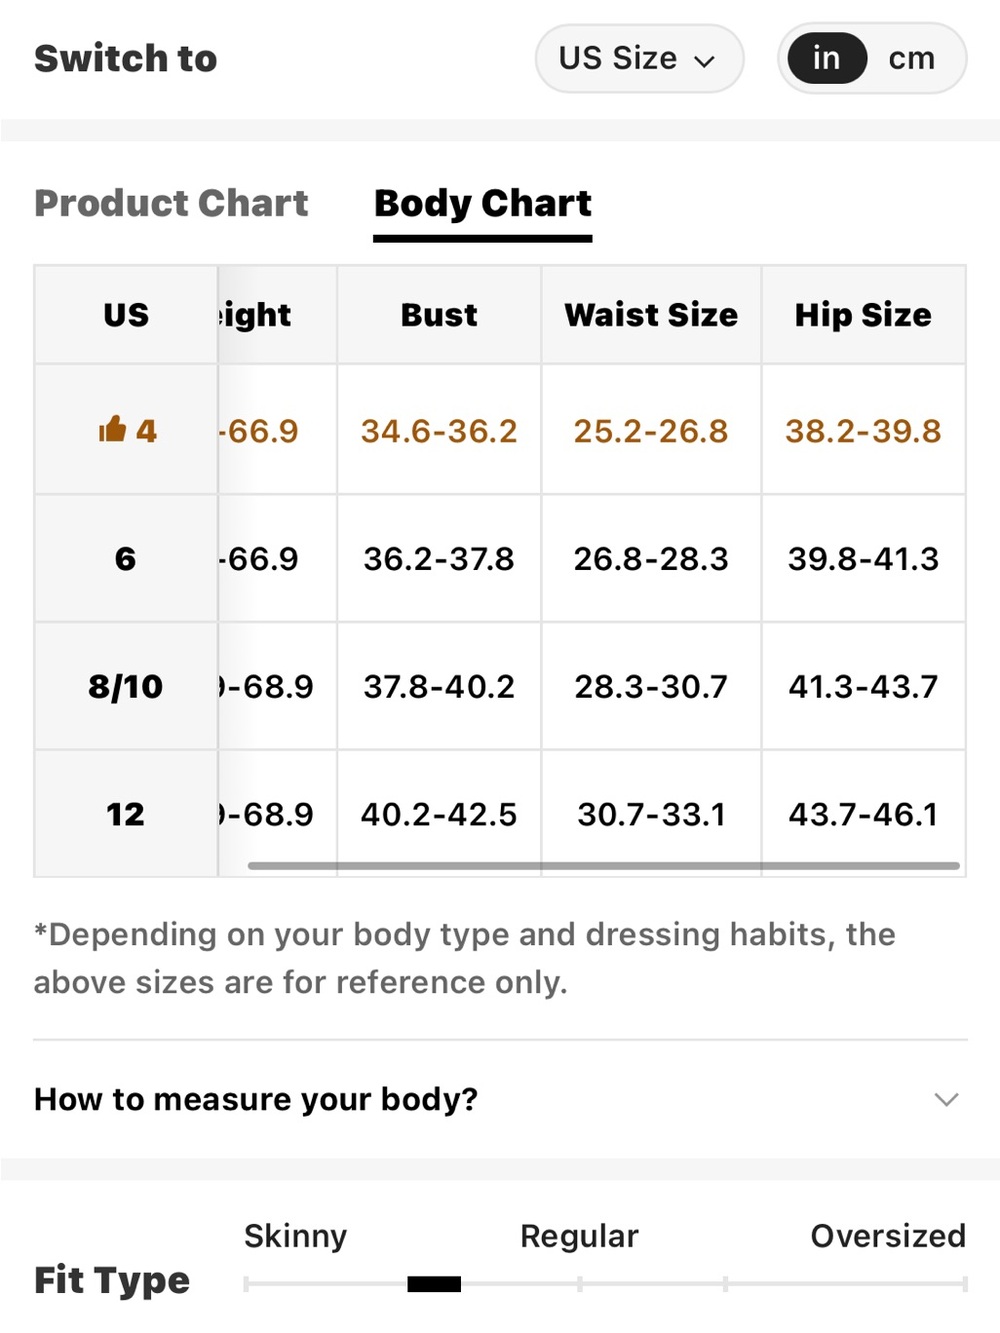Click the Hip Size column header
1000x1333 pixels.
(x=863, y=315)
